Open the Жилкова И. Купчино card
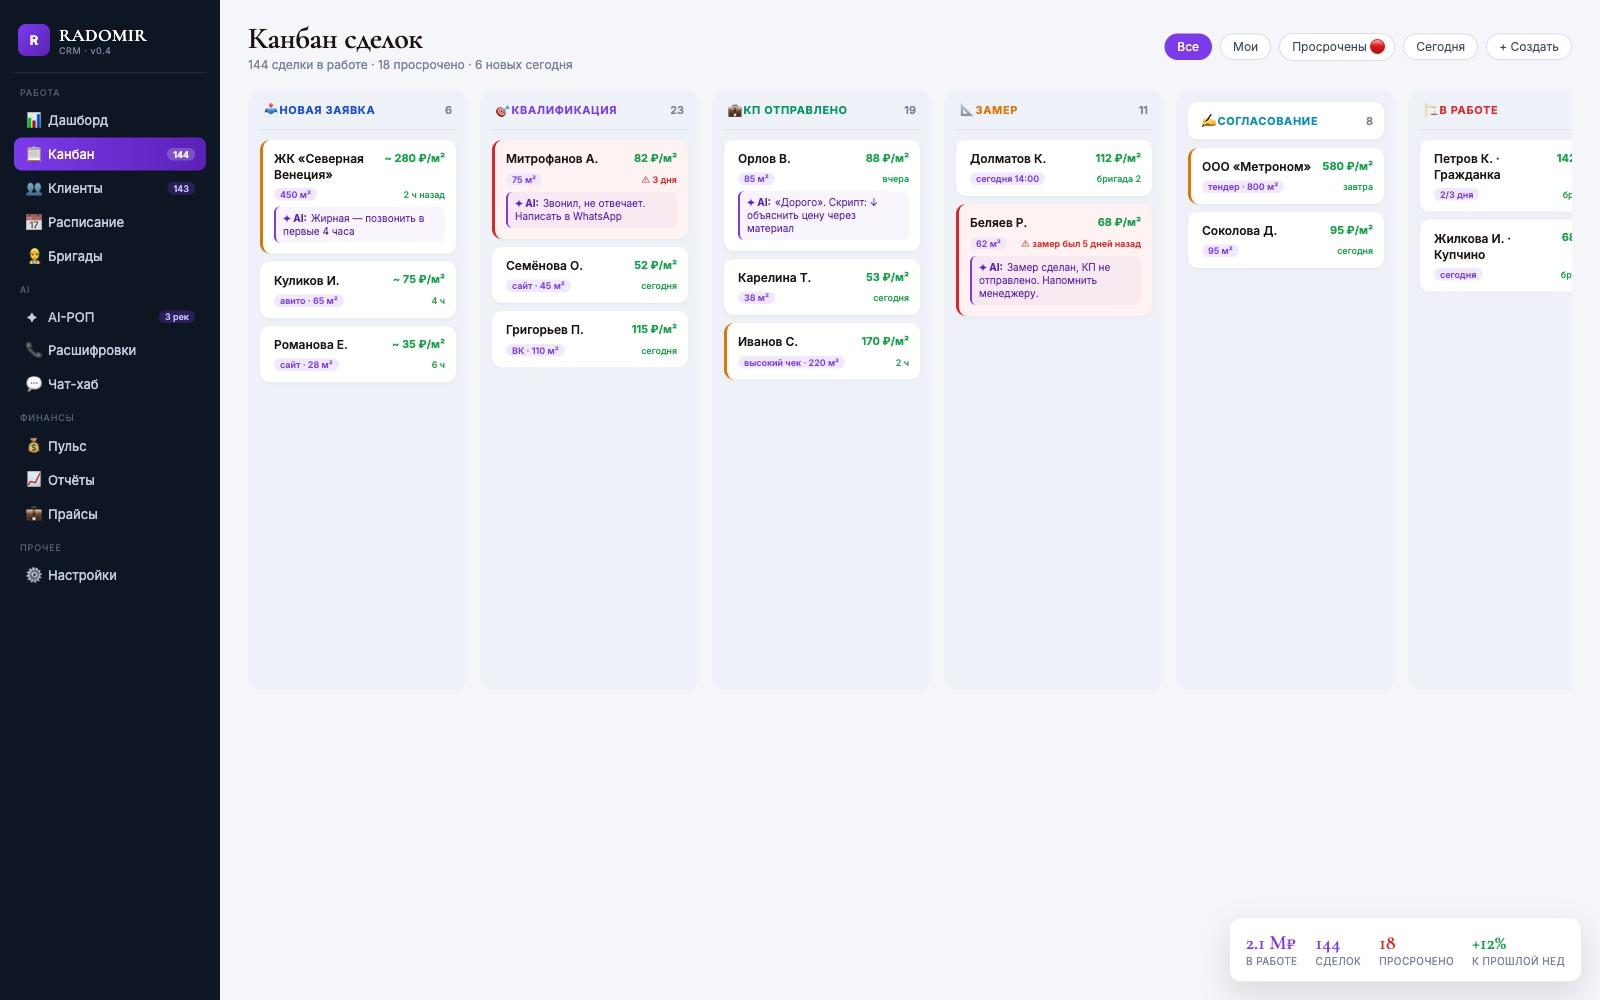 tap(1496, 256)
